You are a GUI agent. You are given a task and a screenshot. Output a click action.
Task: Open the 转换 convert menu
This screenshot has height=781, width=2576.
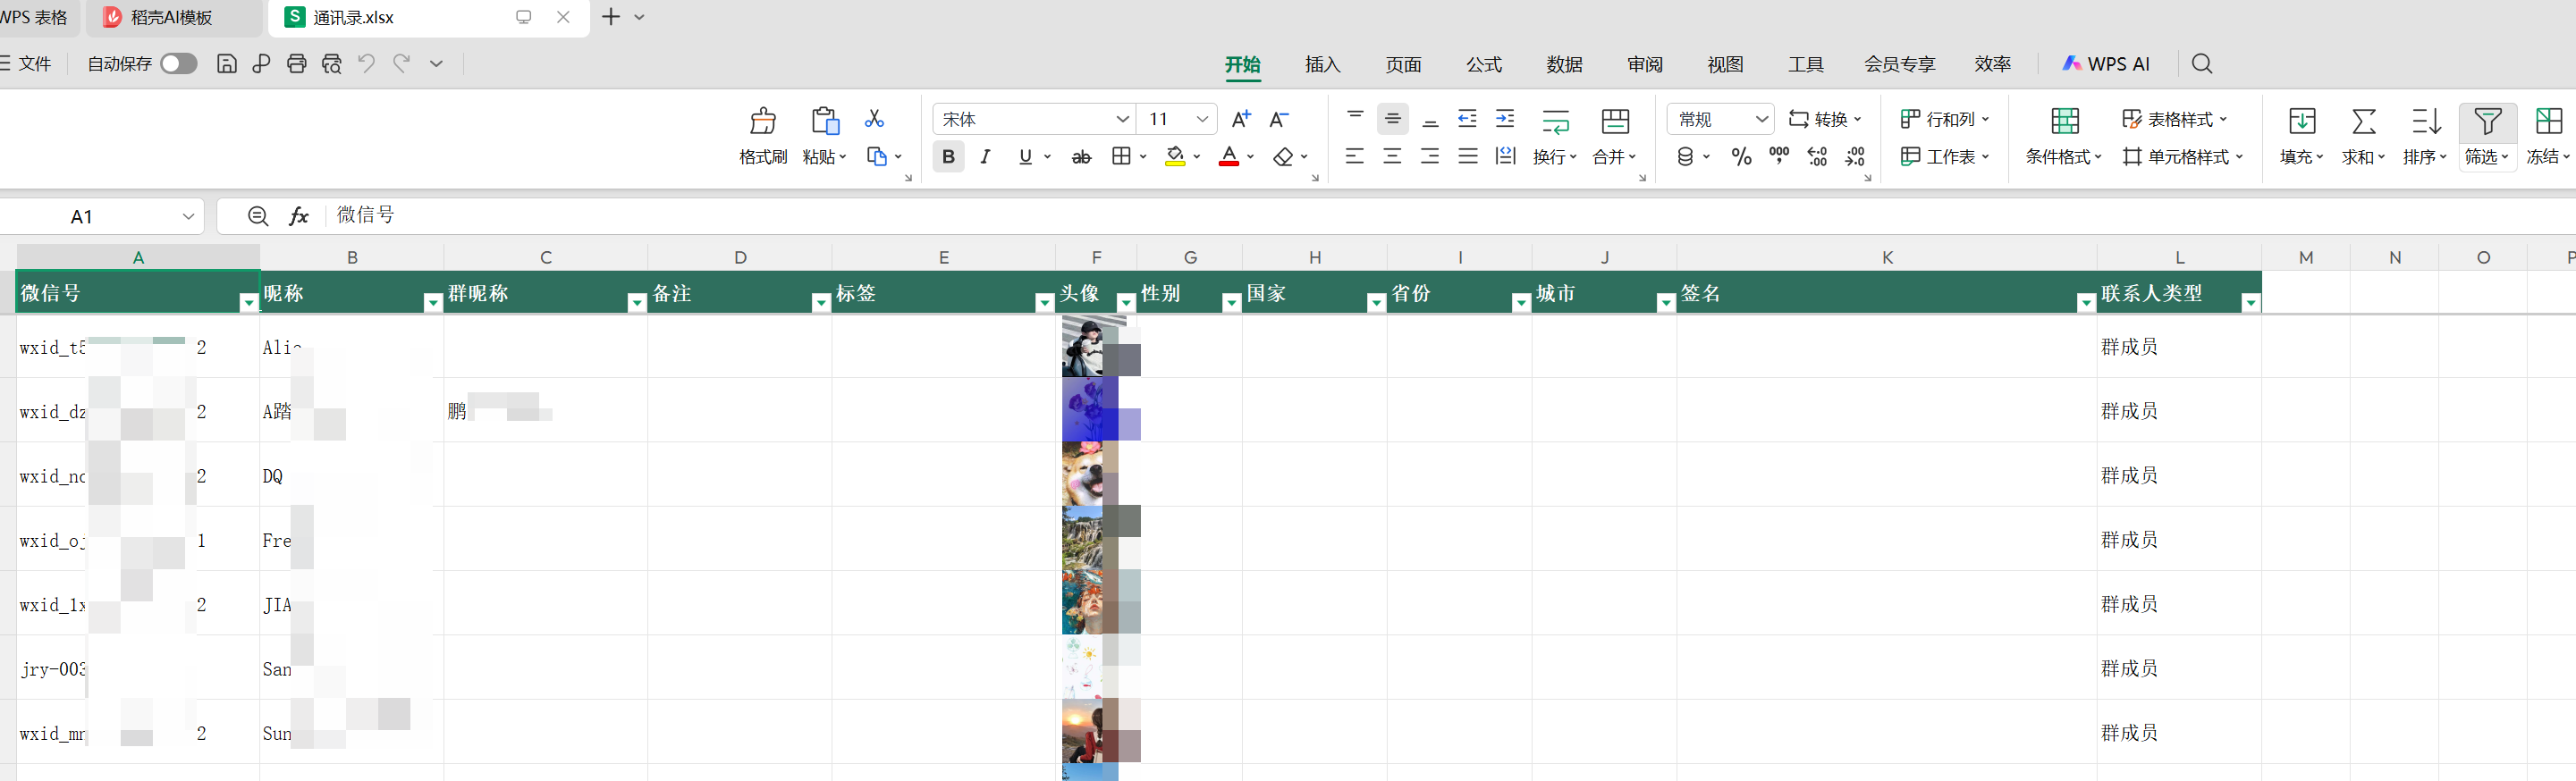1825,119
